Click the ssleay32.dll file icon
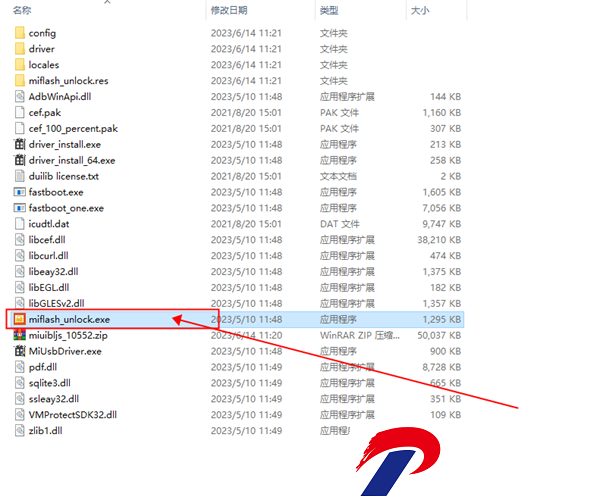600x503 pixels. point(20,399)
